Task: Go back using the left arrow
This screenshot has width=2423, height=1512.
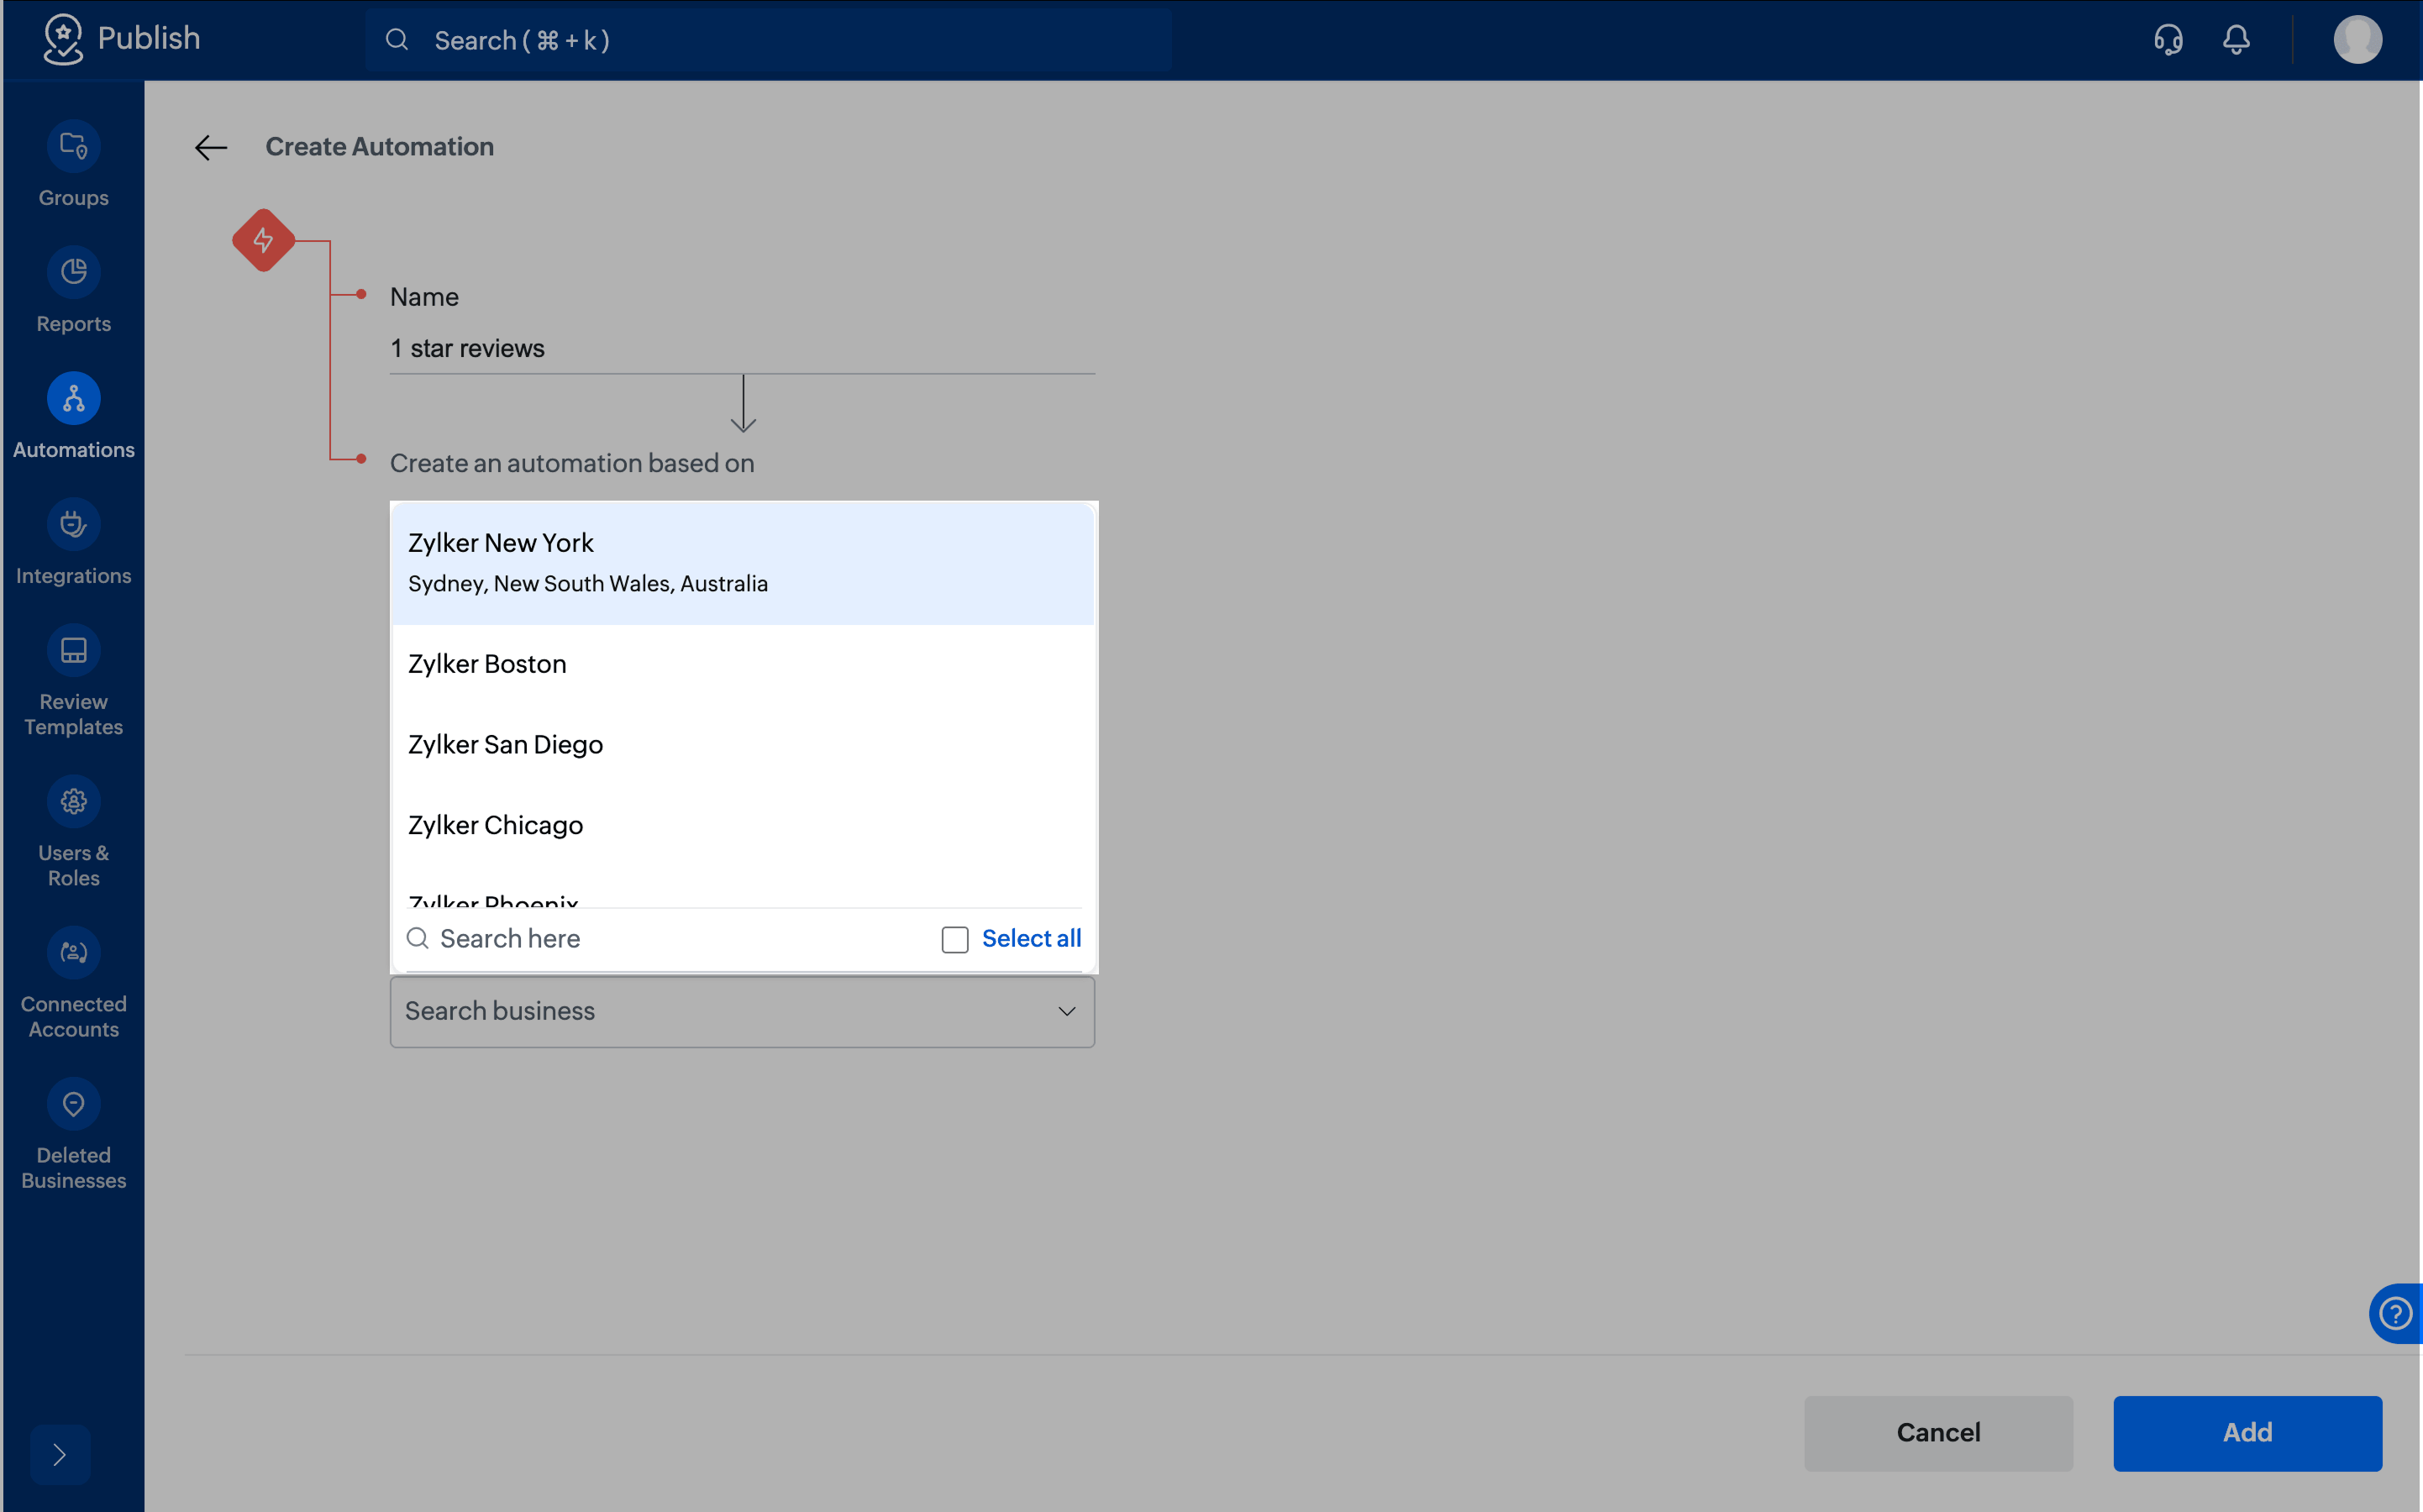Action: click(211, 148)
